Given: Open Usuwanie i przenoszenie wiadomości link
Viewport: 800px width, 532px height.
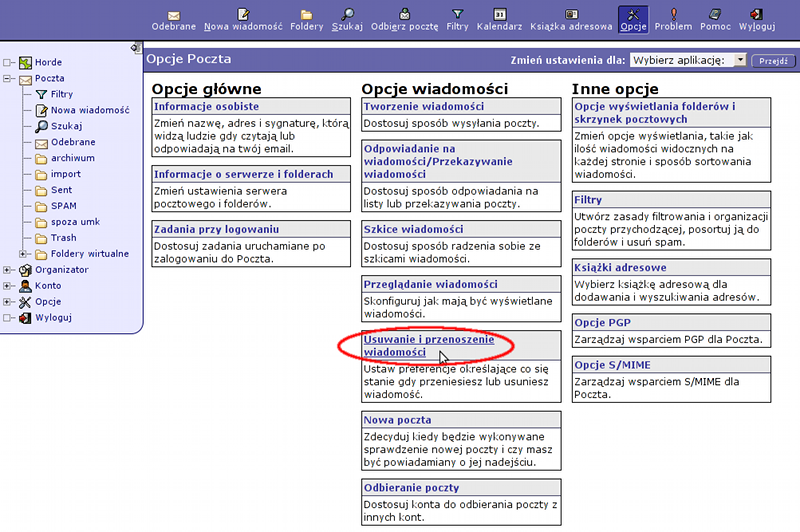Looking at the screenshot, I should (x=429, y=345).
